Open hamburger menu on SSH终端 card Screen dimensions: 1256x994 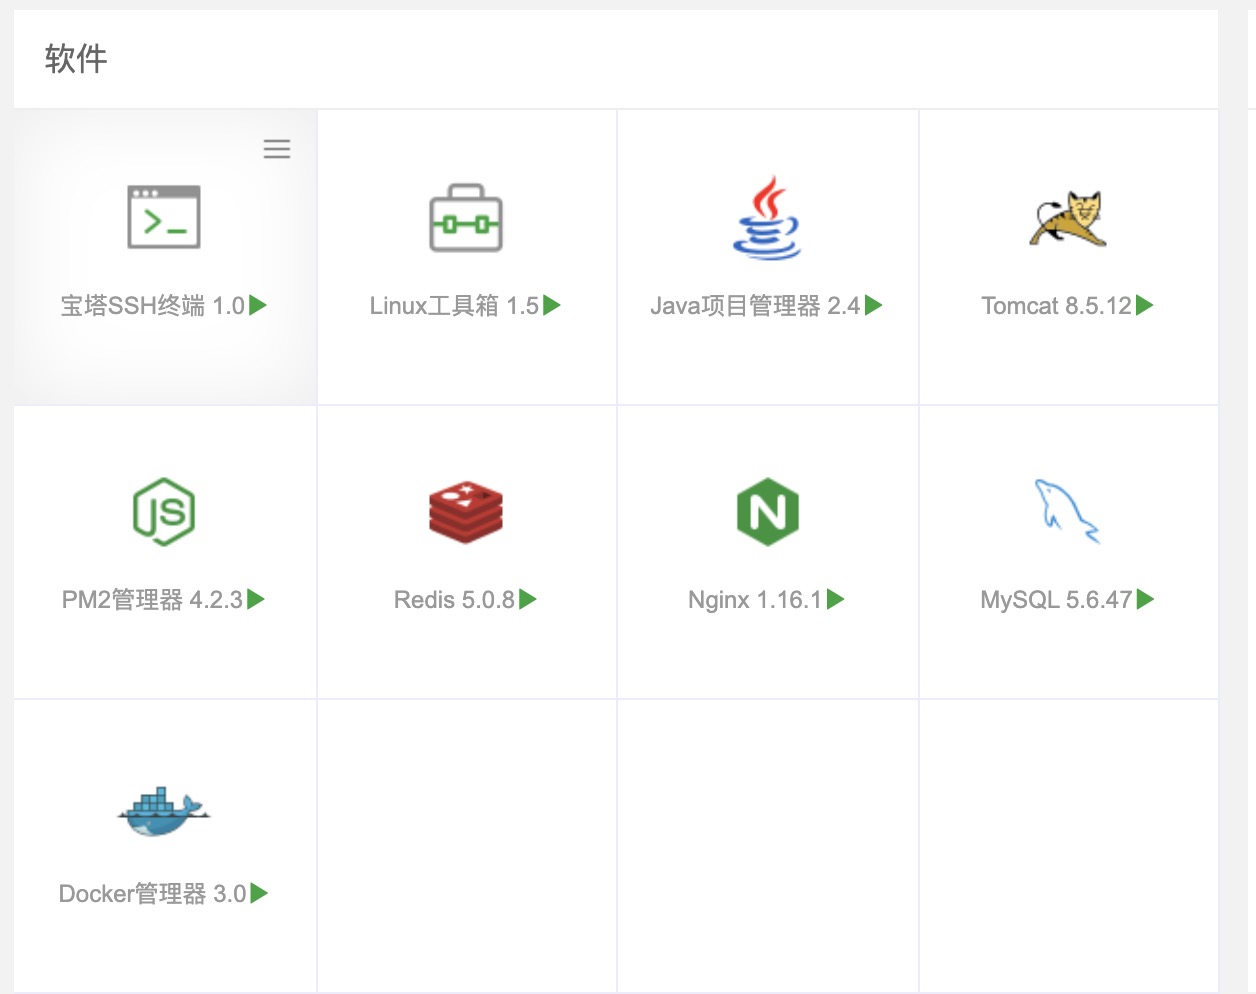coord(277,149)
